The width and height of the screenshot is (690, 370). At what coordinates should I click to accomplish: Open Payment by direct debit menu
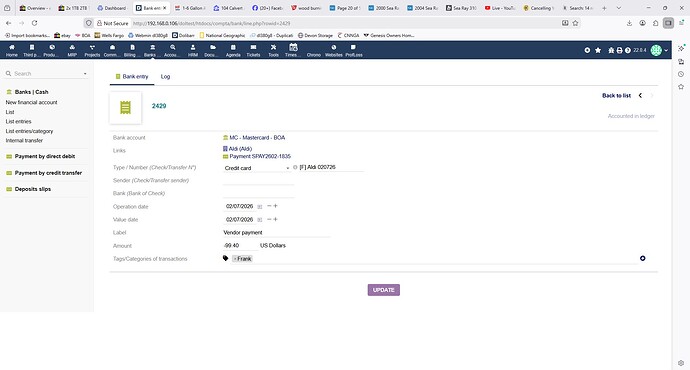pos(45,156)
